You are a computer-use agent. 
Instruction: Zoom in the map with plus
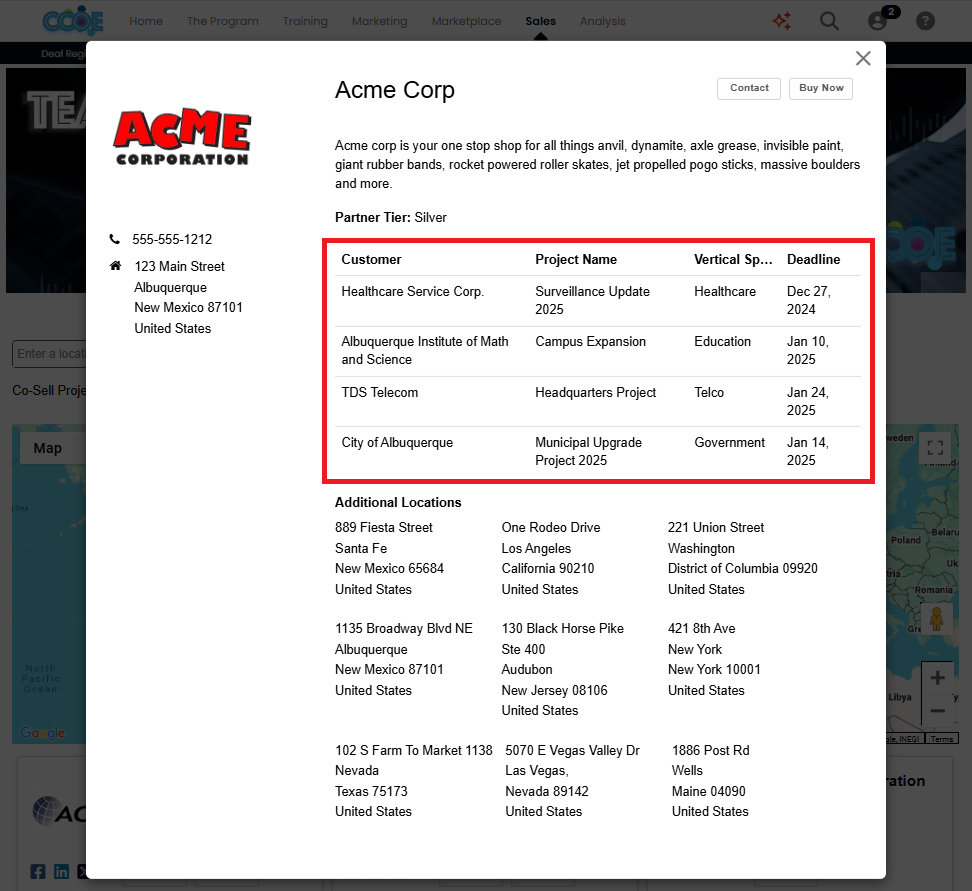tap(937, 678)
